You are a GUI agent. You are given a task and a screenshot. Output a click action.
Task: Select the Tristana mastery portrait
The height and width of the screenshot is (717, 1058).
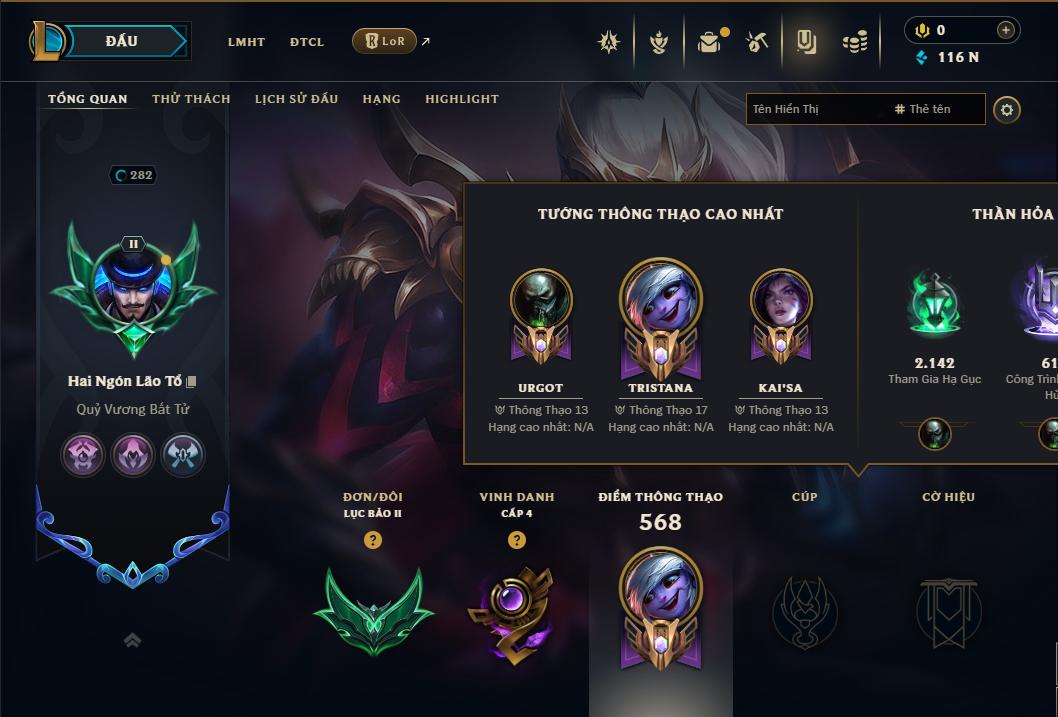point(661,298)
